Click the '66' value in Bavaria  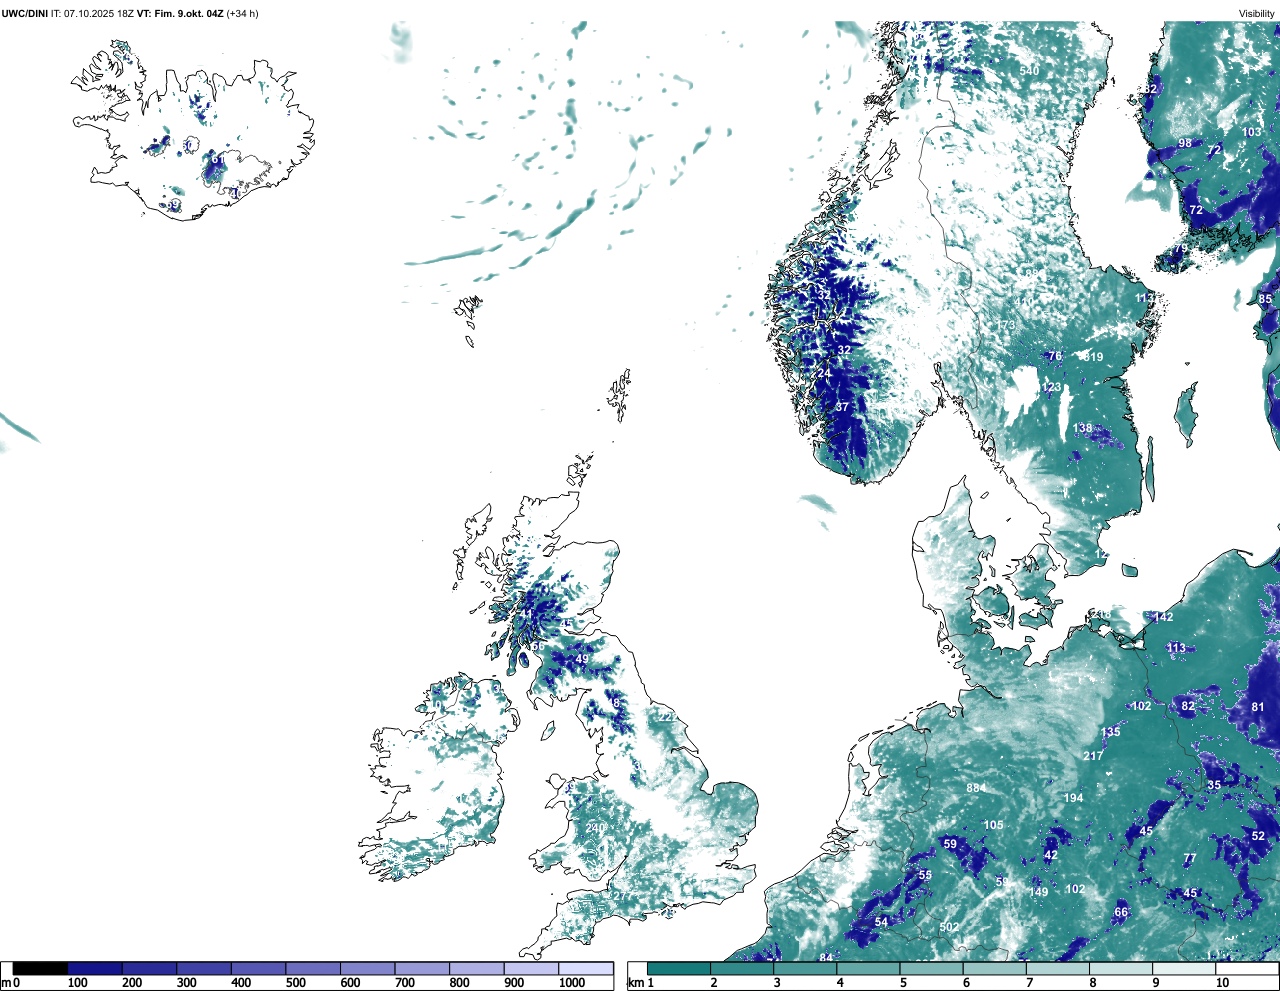(1121, 912)
